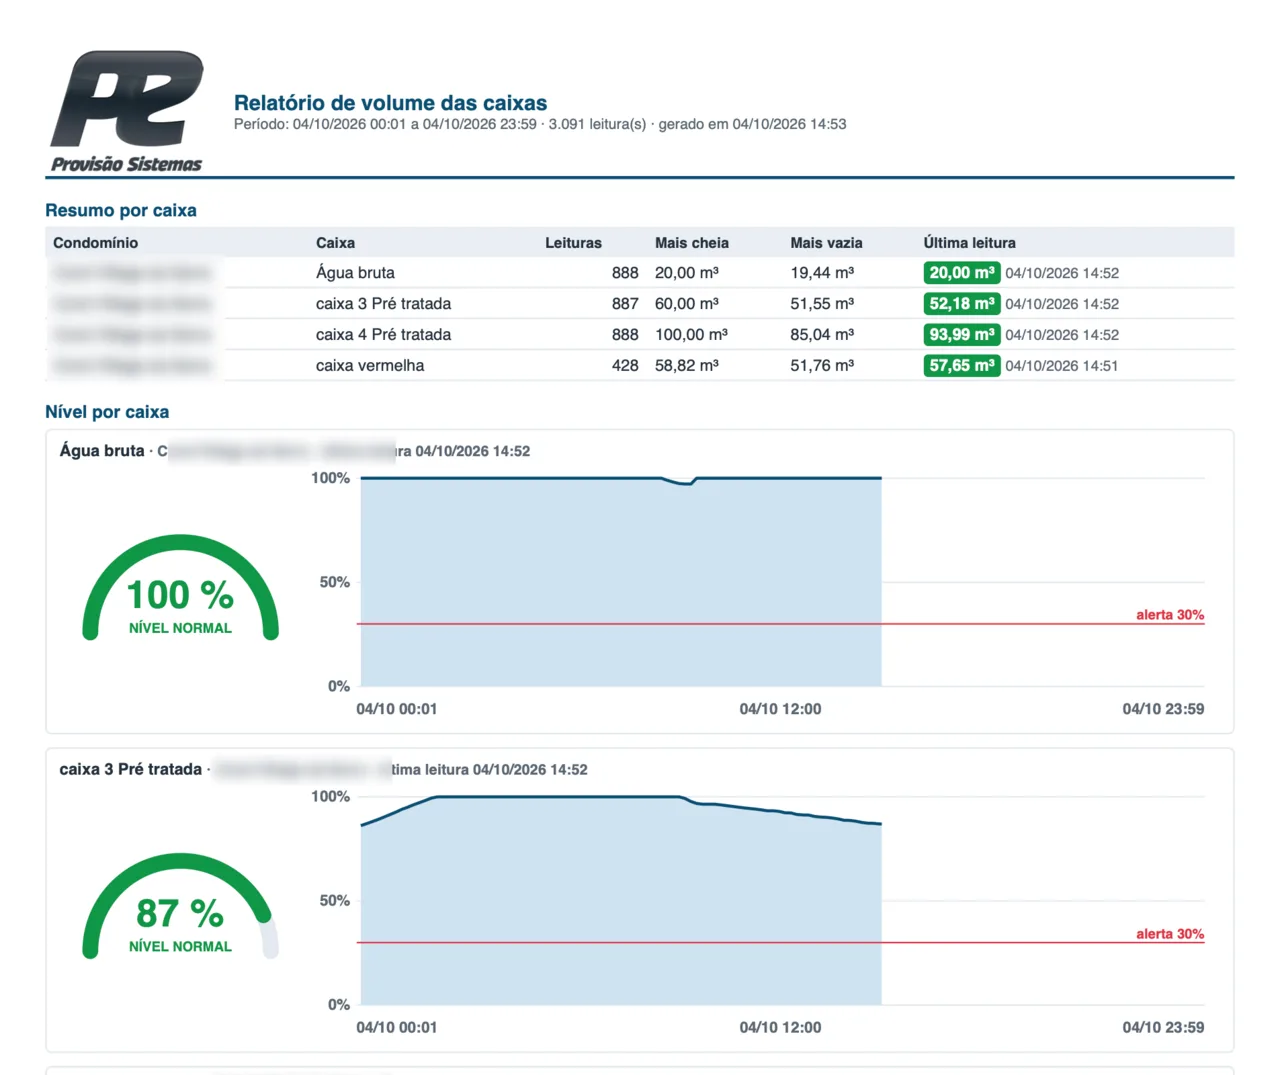Click the 87 % gauge for caixa 3
This screenshot has width=1280, height=1075.
180,906
